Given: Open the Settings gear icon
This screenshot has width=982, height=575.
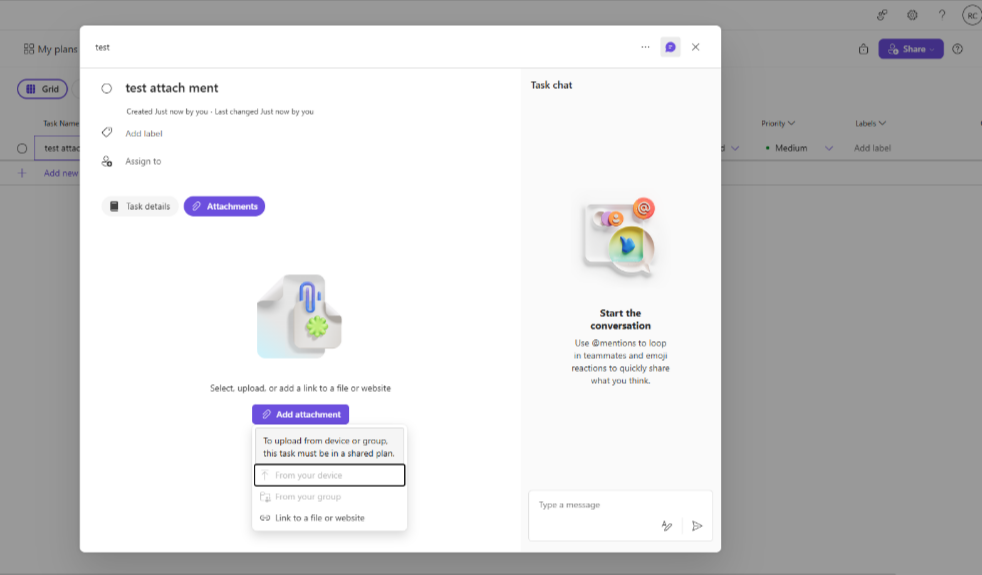Looking at the screenshot, I should (912, 15).
